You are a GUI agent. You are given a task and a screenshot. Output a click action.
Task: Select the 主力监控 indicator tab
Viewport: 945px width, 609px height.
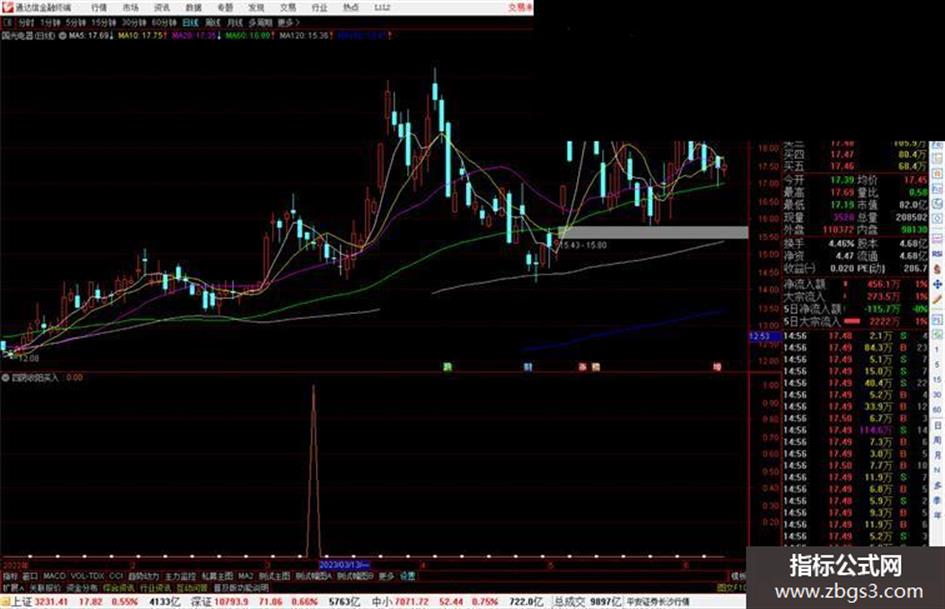pyautogui.click(x=180, y=576)
